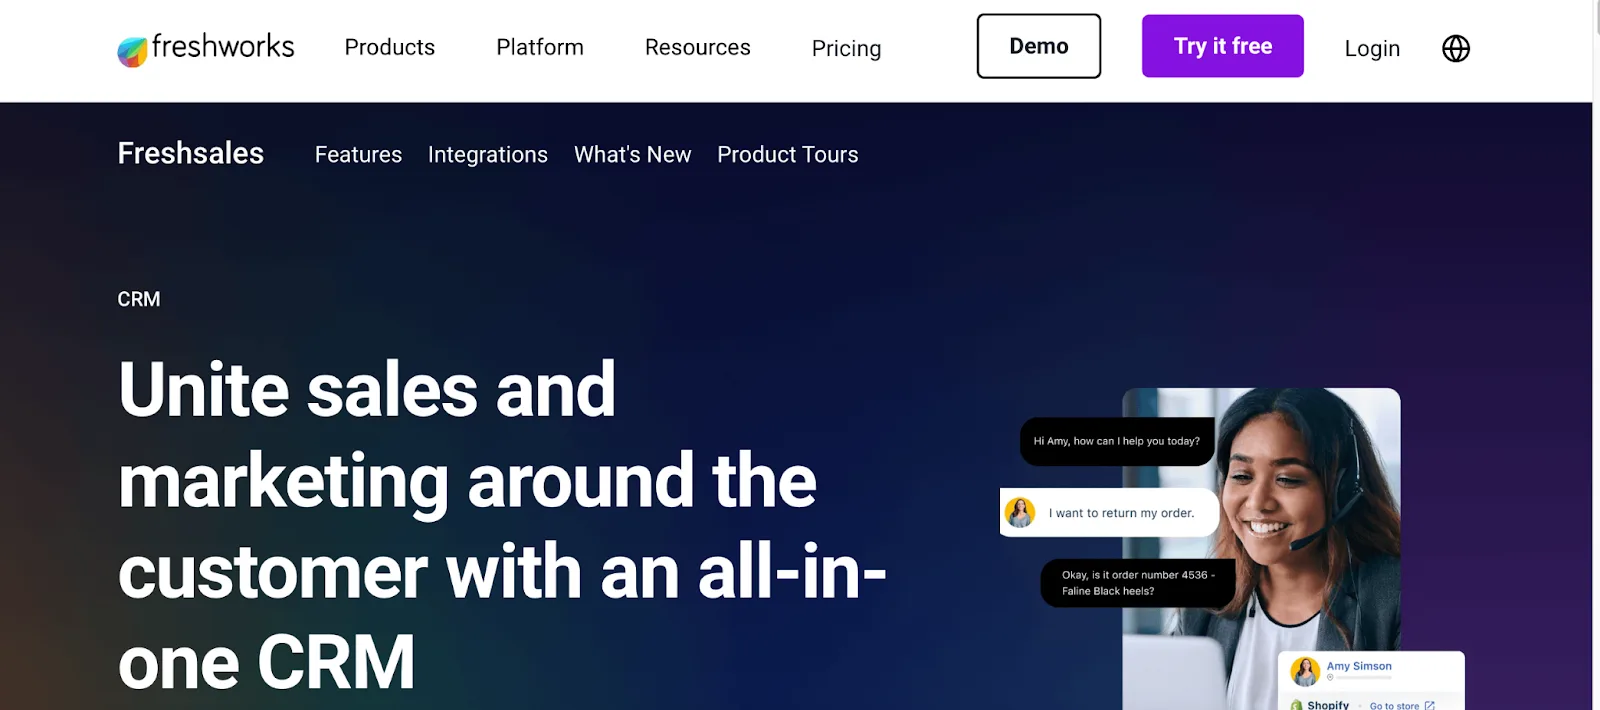
Task: Open the Integrations tab
Action: tap(488, 155)
